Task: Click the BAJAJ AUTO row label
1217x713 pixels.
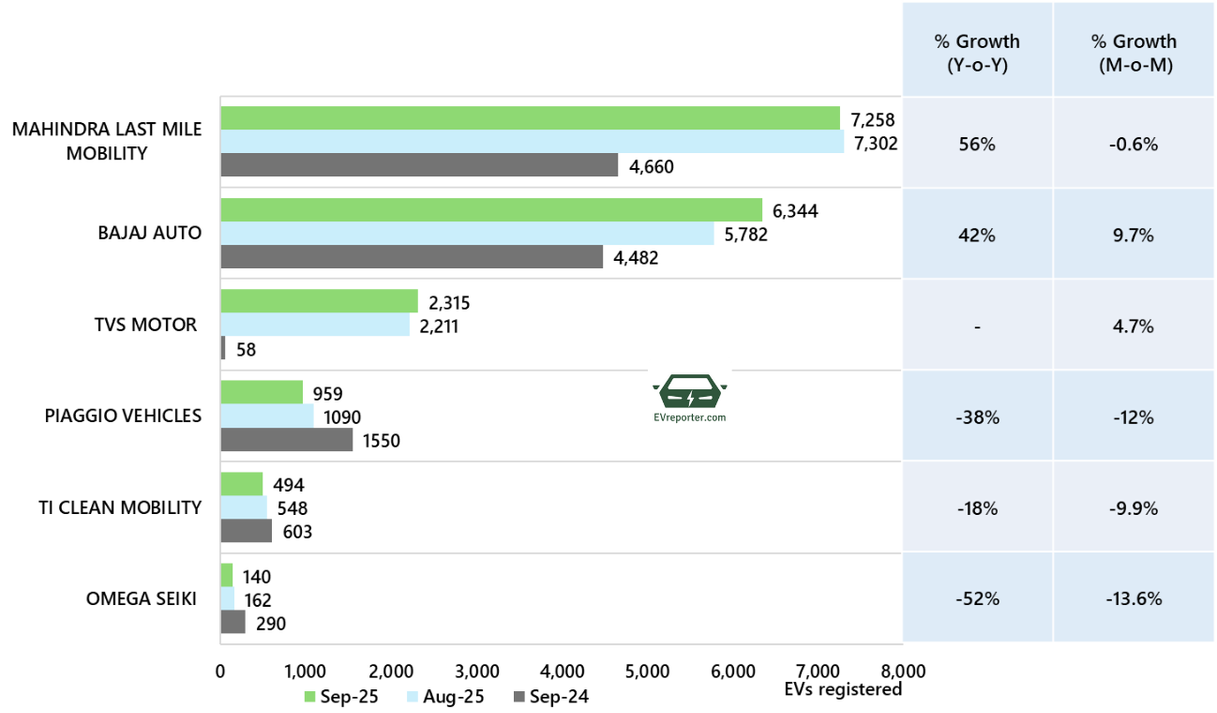Action: [x=150, y=233]
